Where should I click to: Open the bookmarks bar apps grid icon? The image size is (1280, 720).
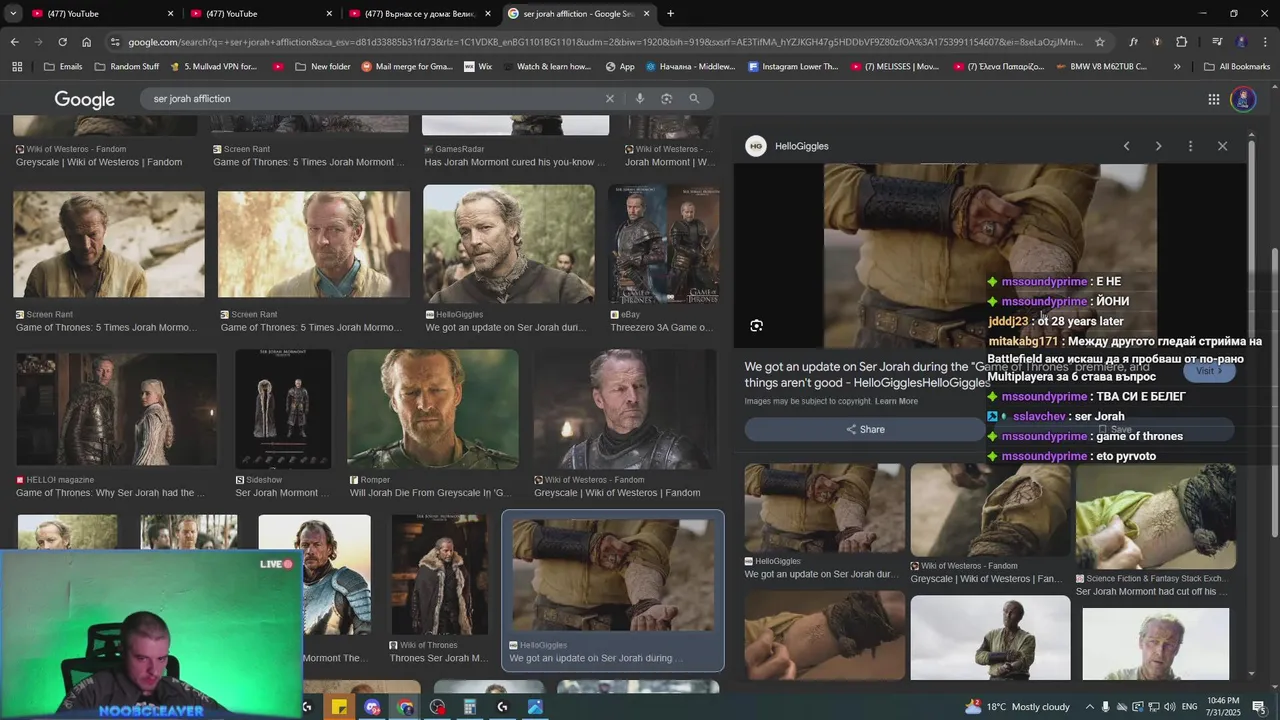click(x=17, y=67)
